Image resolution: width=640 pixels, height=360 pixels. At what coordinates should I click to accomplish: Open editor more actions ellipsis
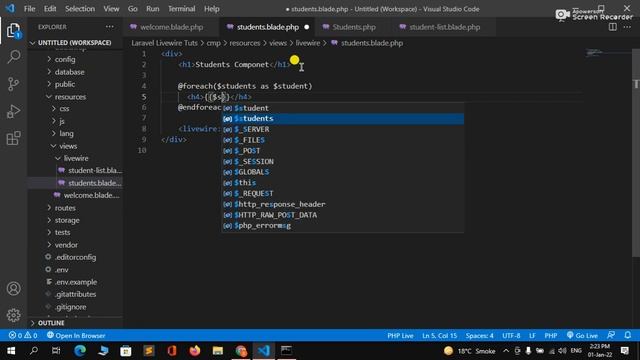click(x=627, y=27)
